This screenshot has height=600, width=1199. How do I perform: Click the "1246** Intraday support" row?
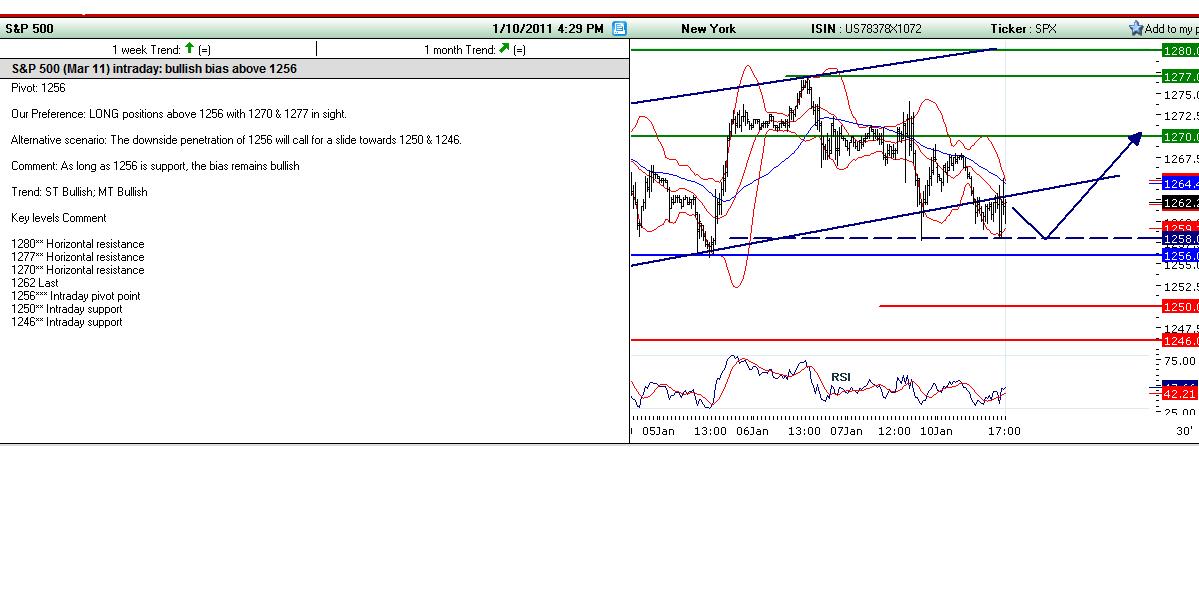67,322
